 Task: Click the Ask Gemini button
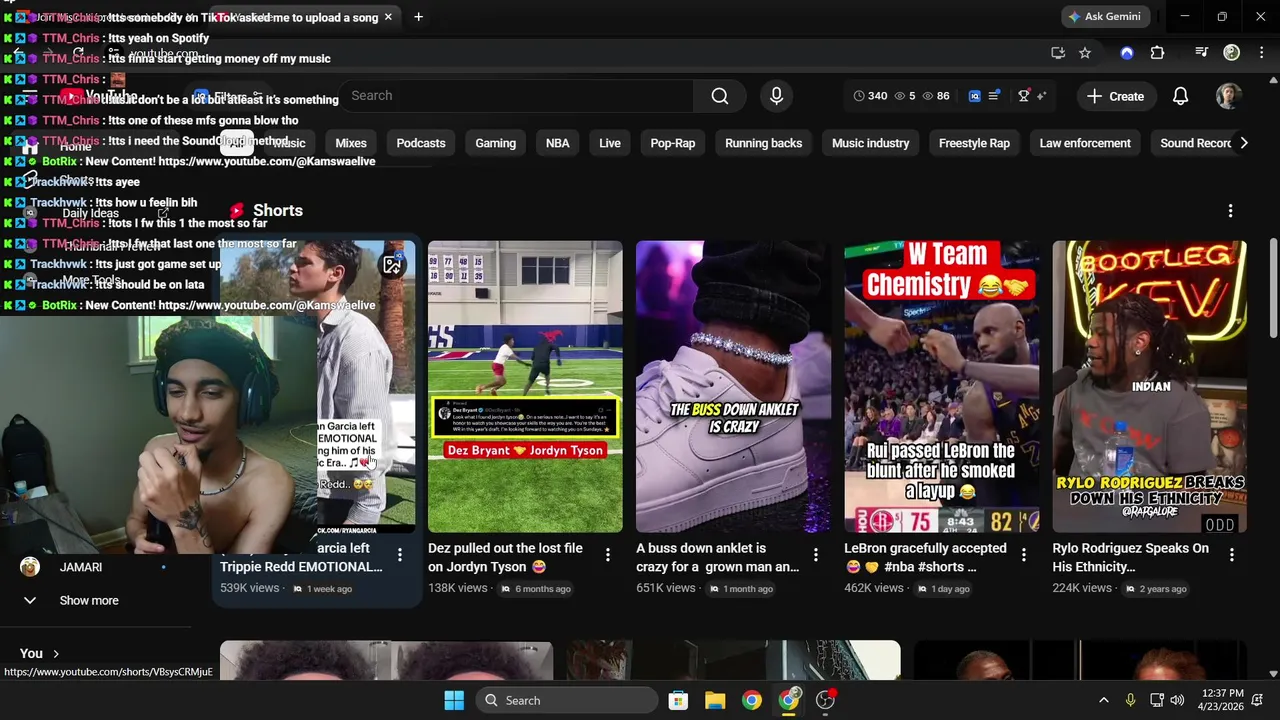click(1104, 17)
